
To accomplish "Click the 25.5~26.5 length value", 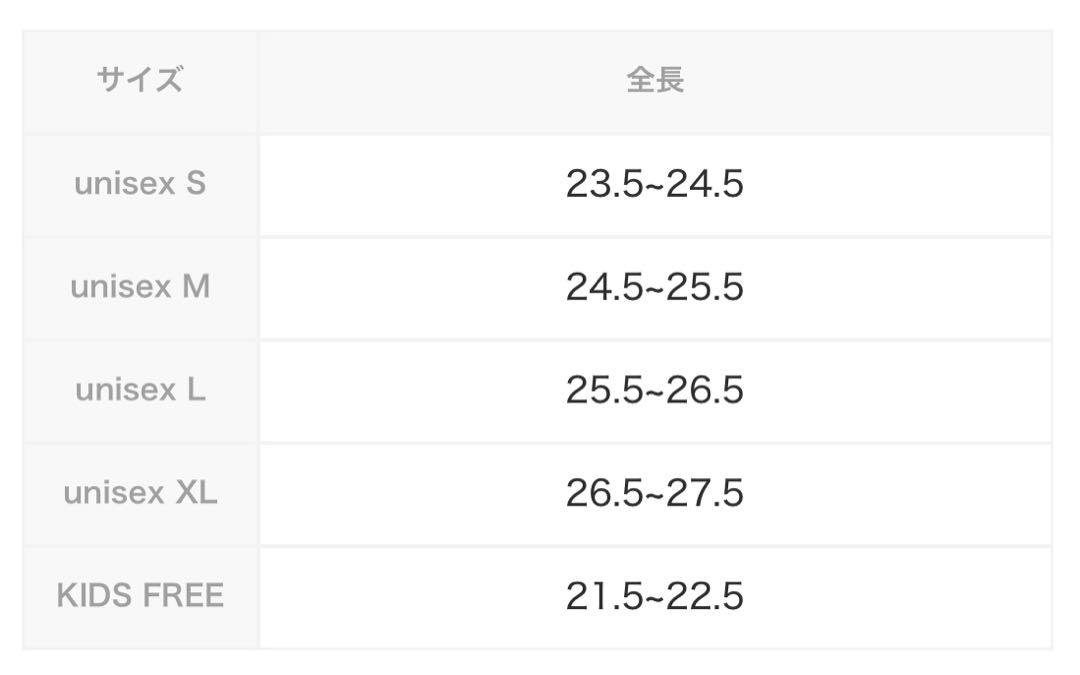I will (x=655, y=390).
